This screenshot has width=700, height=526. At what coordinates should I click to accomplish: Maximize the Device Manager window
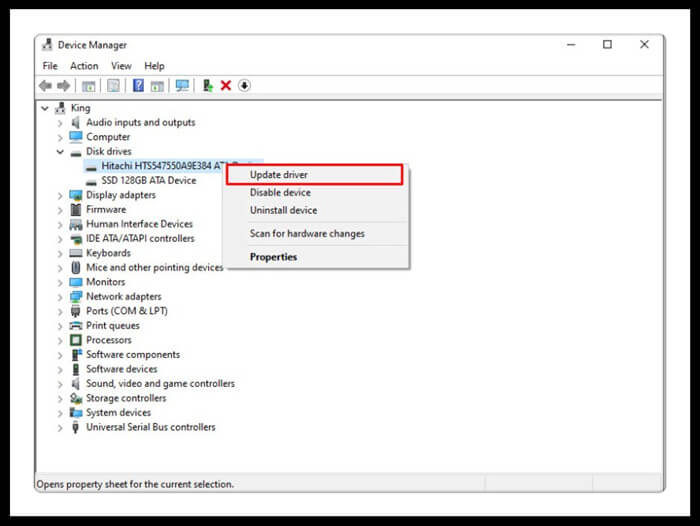(x=607, y=44)
